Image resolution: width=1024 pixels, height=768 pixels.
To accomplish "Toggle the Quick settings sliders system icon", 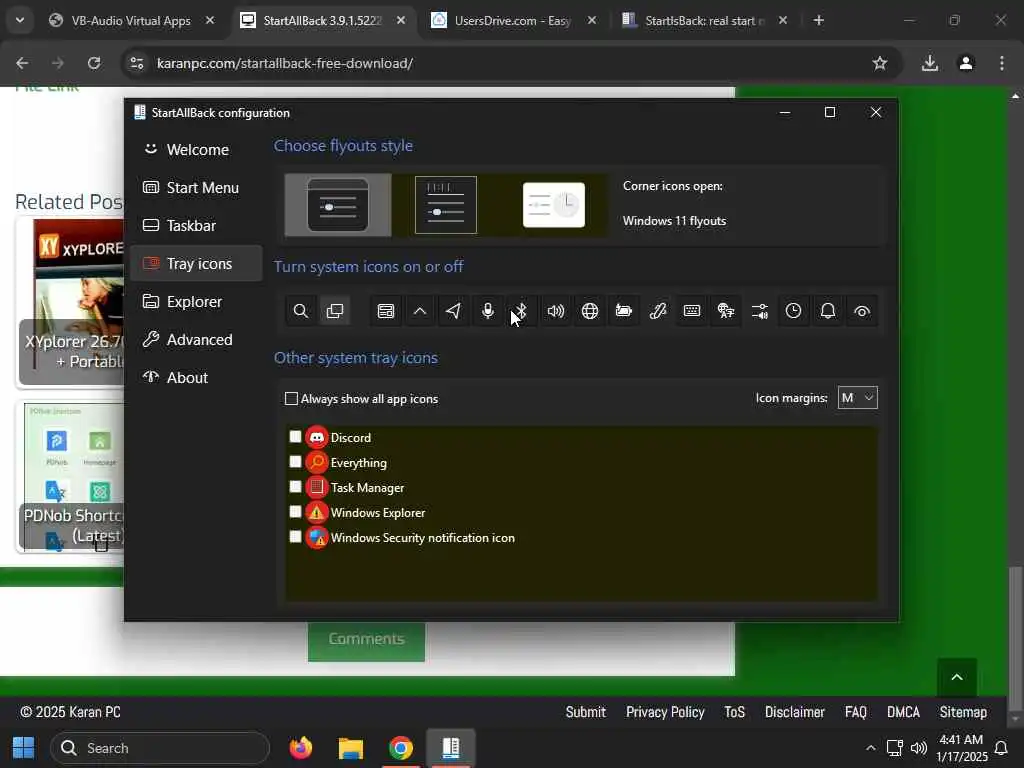I will coord(760,311).
